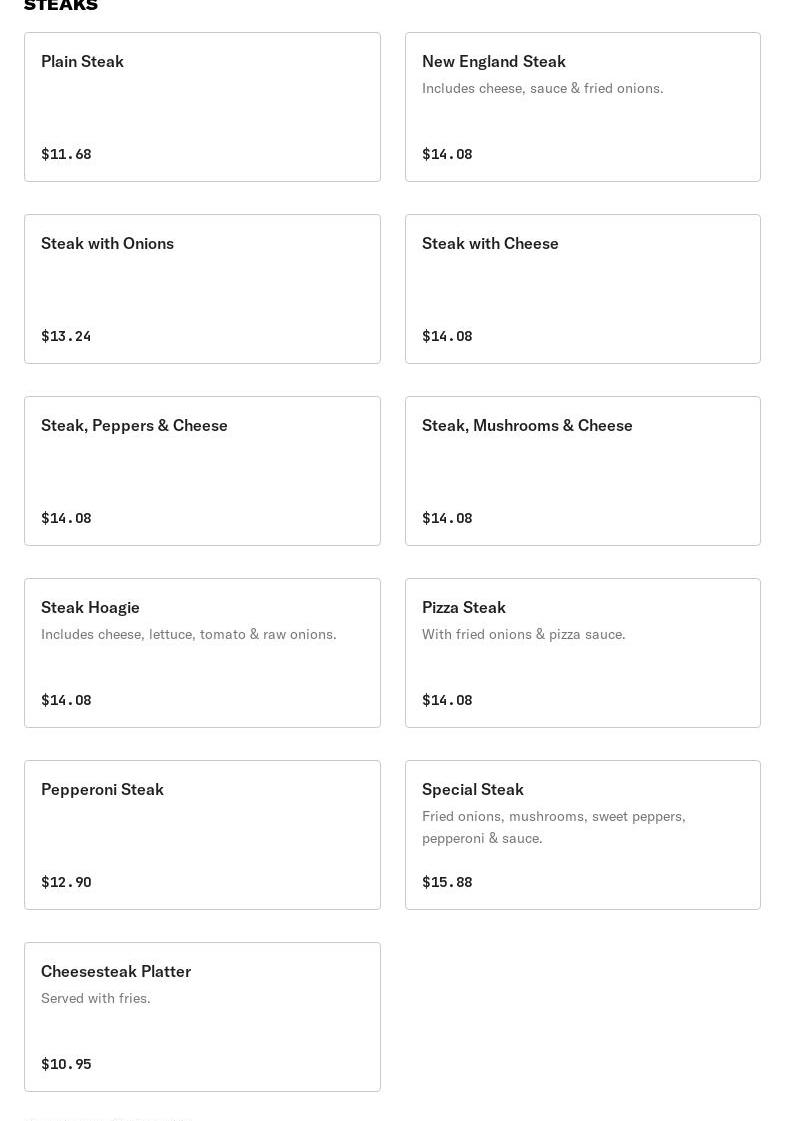Image resolution: width=785 pixels, height=1121 pixels.
Task: Click the Steak Hoagie ingredients description
Action: pos(189,634)
